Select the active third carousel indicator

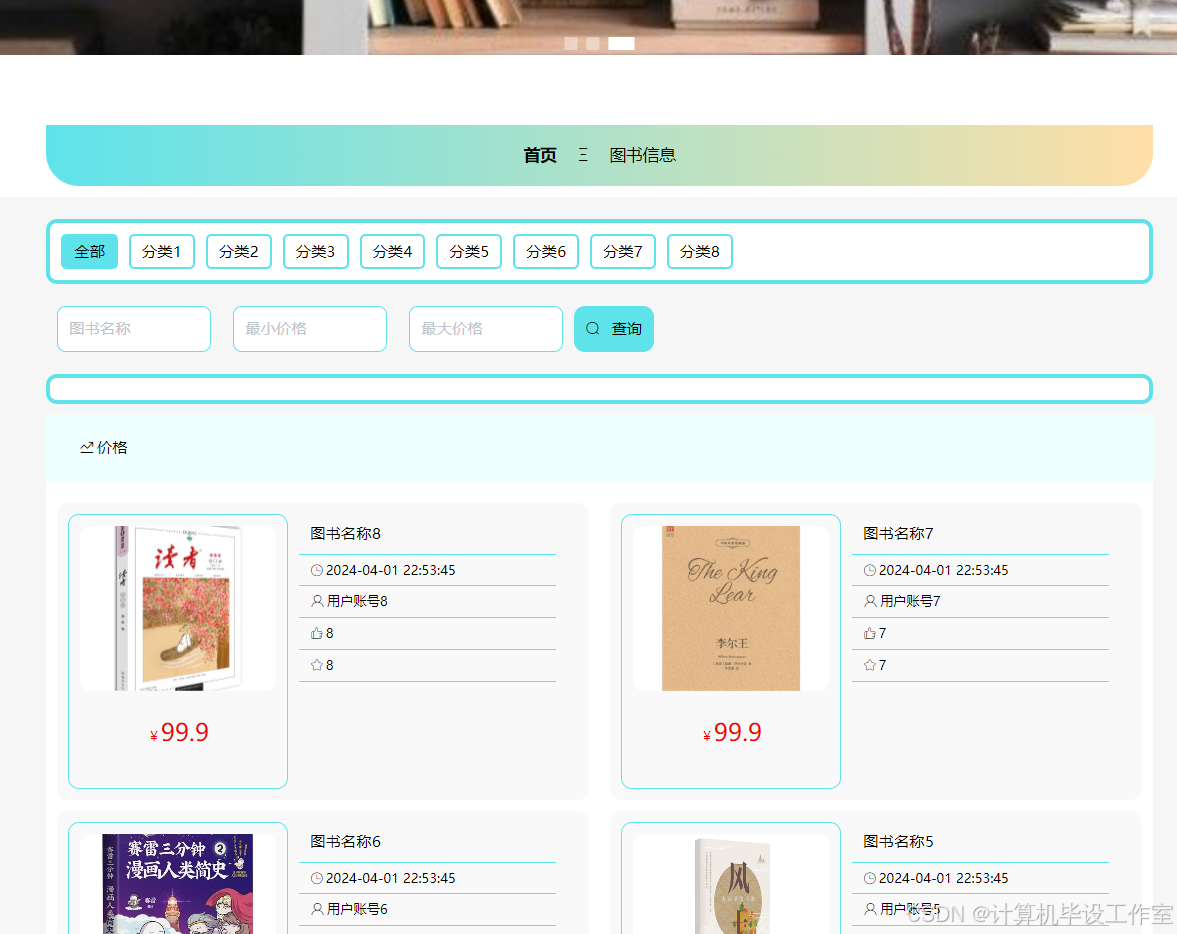coord(621,44)
